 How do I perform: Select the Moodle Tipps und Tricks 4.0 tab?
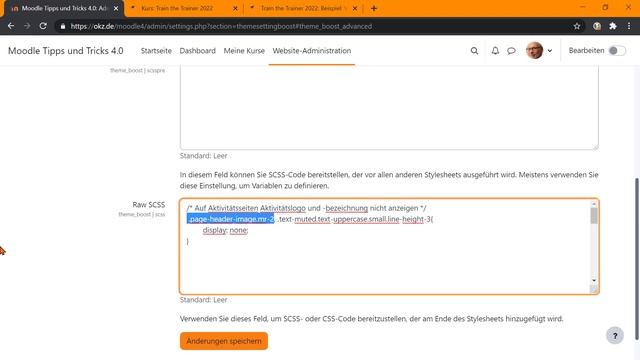(64, 8)
